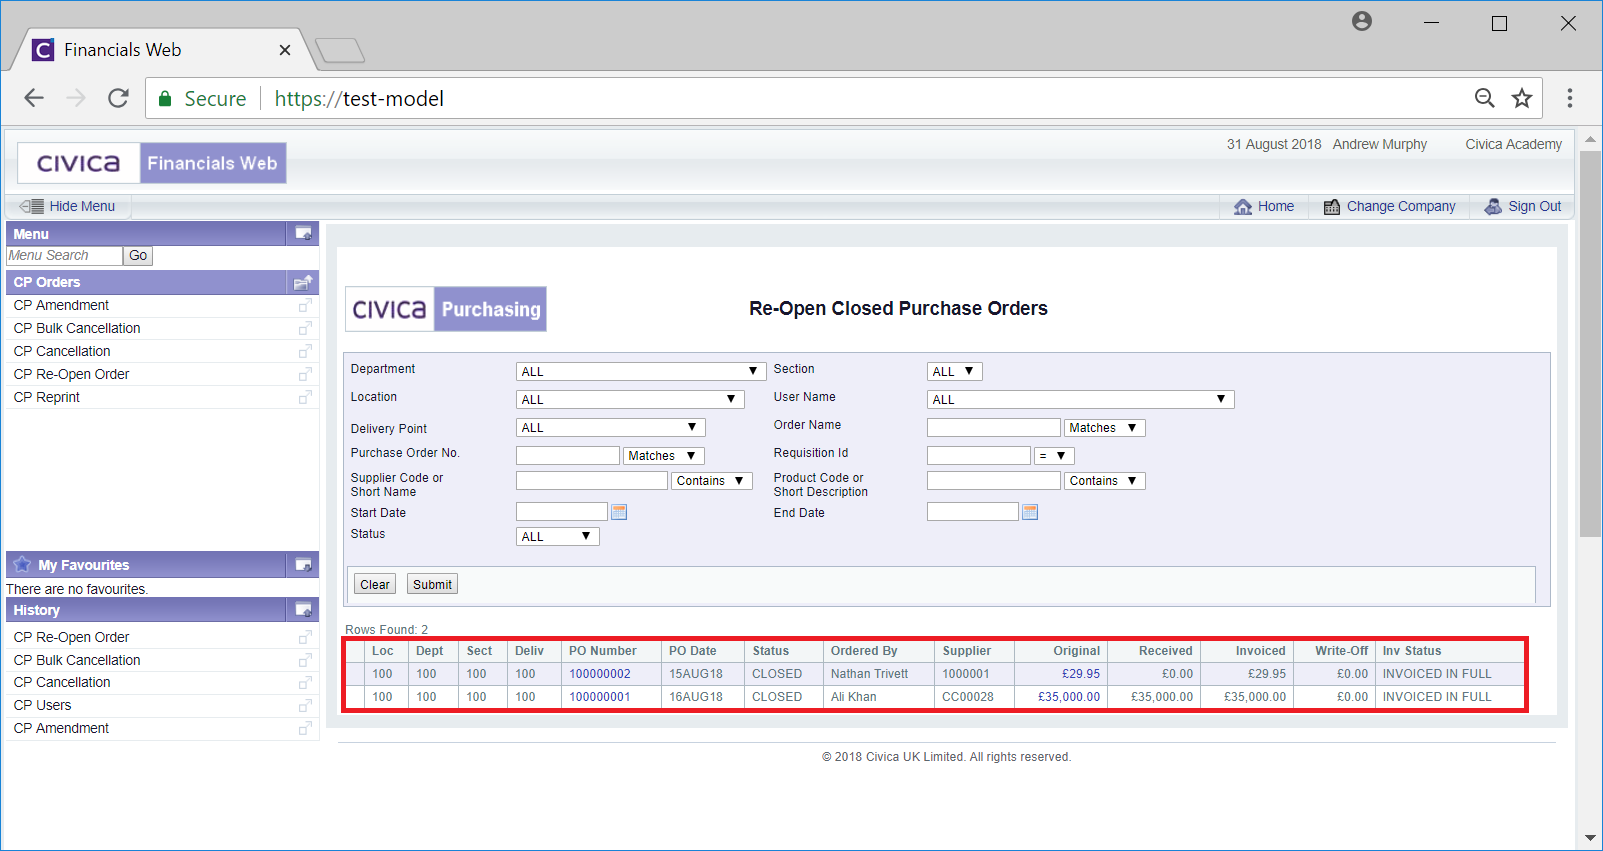Click the Submit button
The height and width of the screenshot is (851, 1603).
point(432,584)
